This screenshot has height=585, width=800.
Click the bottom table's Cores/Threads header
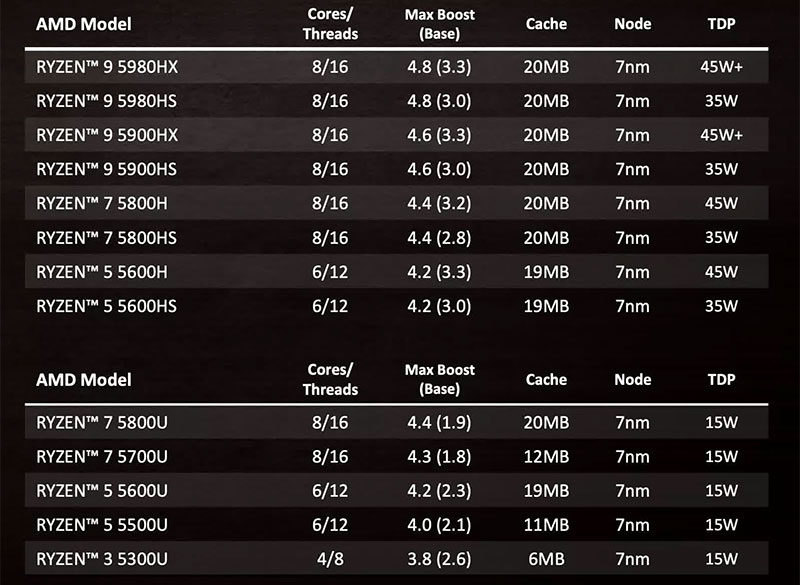[330, 379]
